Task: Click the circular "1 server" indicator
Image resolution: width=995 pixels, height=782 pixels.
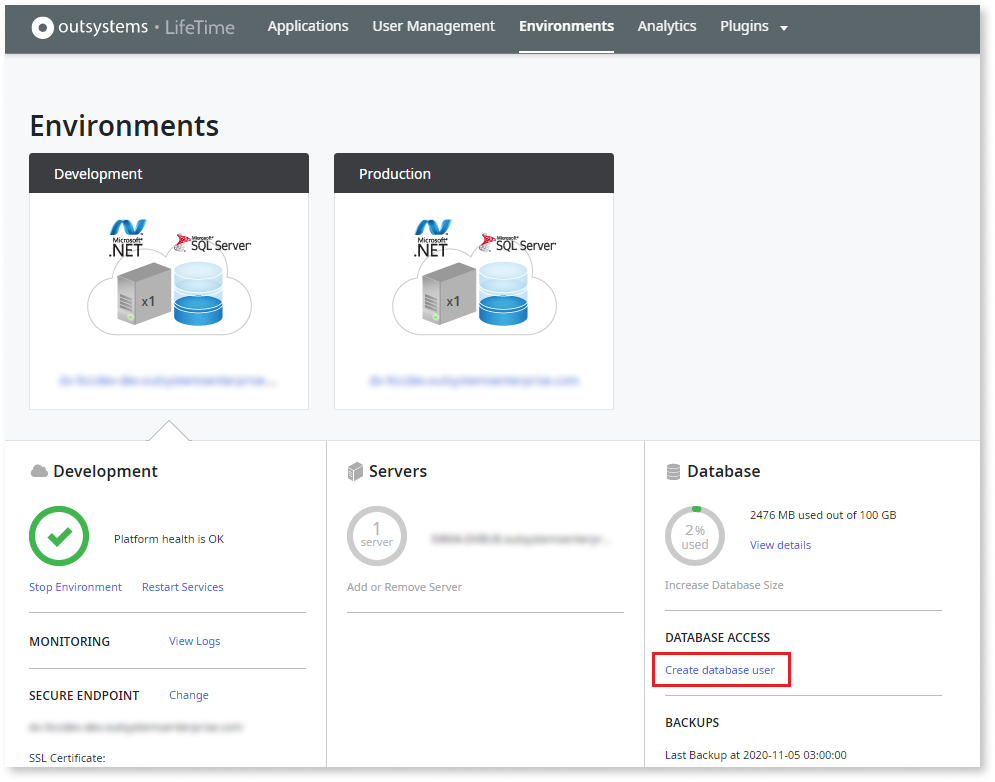Action: pyautogui.click(x=377, y=536)
